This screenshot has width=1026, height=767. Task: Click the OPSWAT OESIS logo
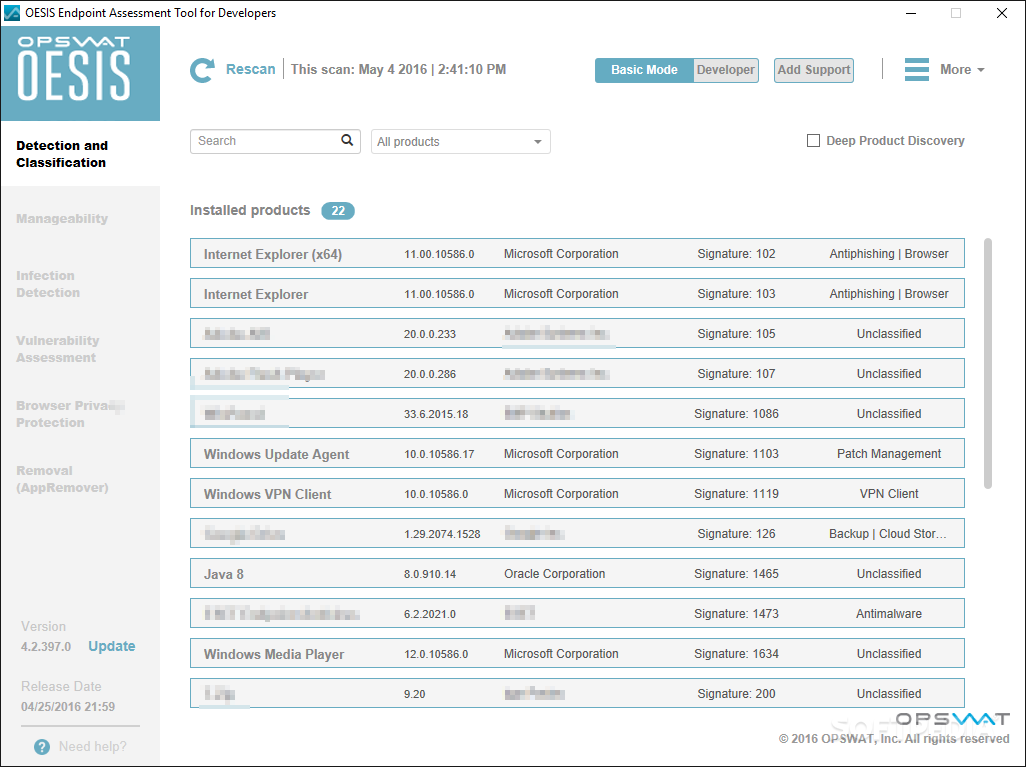80,73
